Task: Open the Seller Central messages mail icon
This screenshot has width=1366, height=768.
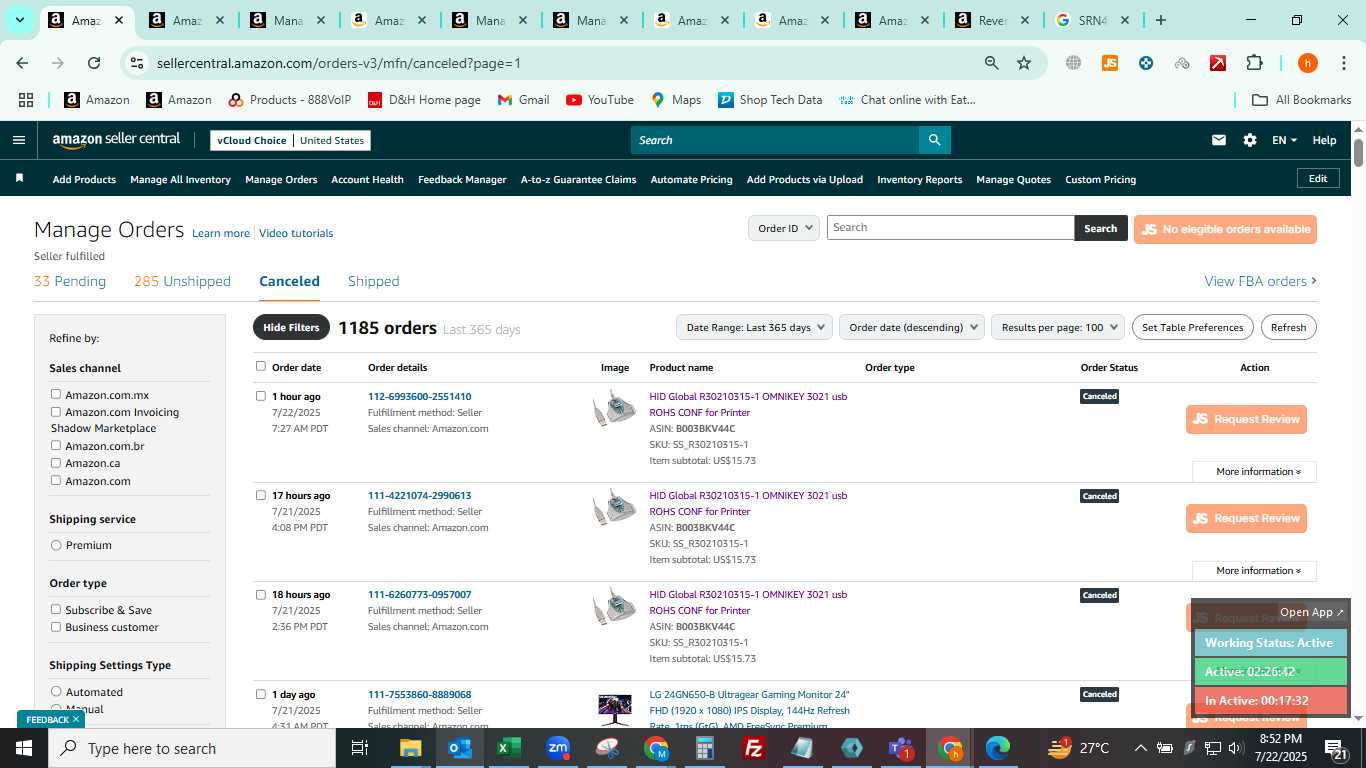Action: 1218,140
